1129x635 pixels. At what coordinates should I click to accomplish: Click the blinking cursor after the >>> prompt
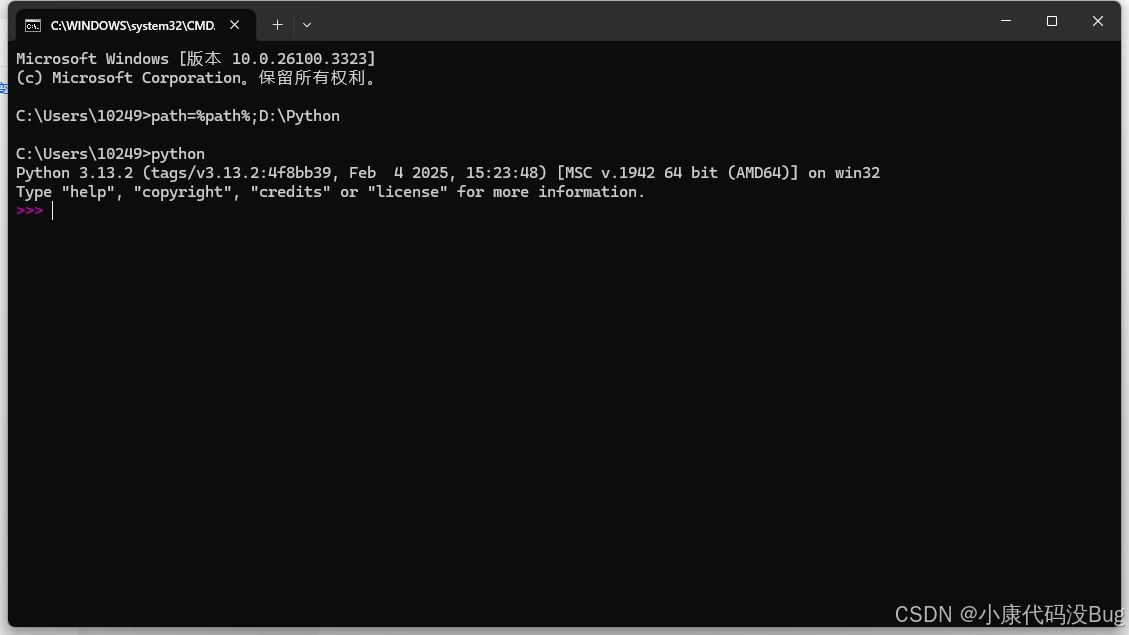53,210
